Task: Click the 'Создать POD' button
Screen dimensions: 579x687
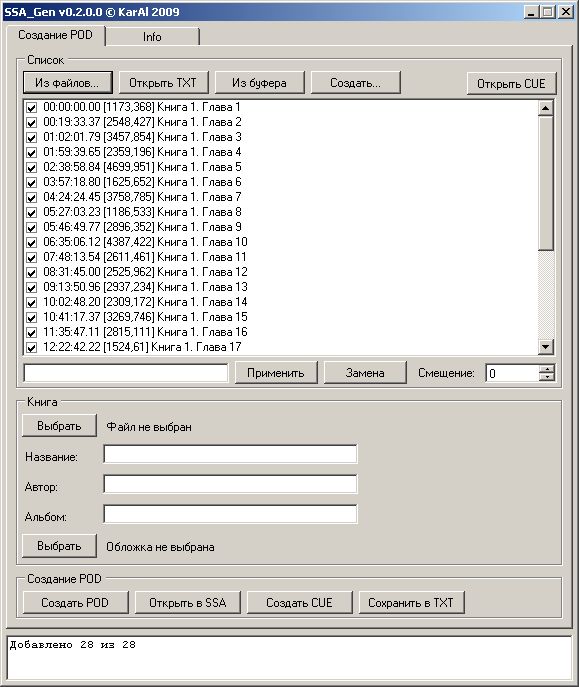Action: click(75, 602)
